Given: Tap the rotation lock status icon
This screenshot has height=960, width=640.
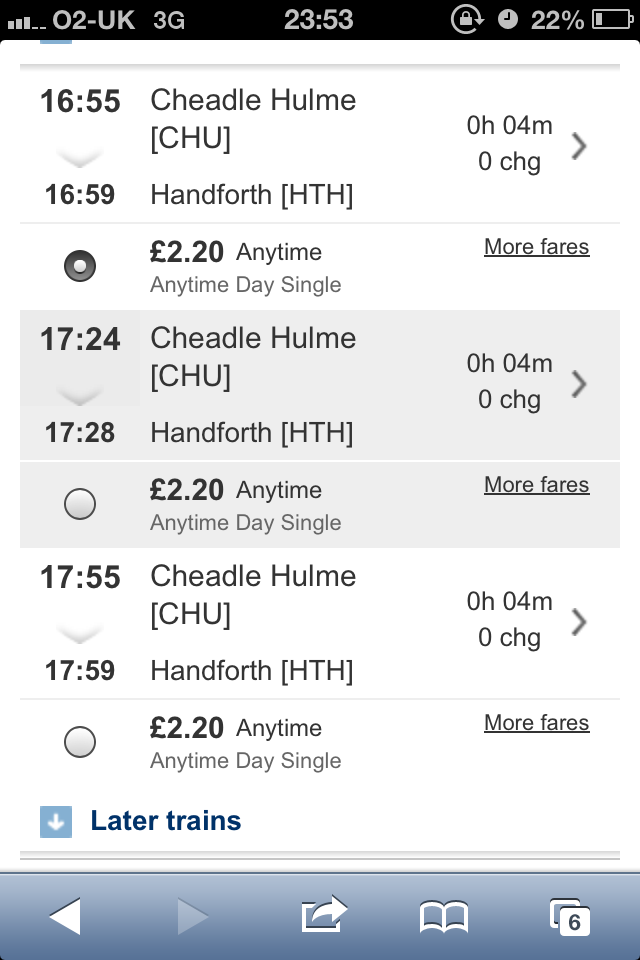Looking at the screenshot, I should [x=467, y=19].
